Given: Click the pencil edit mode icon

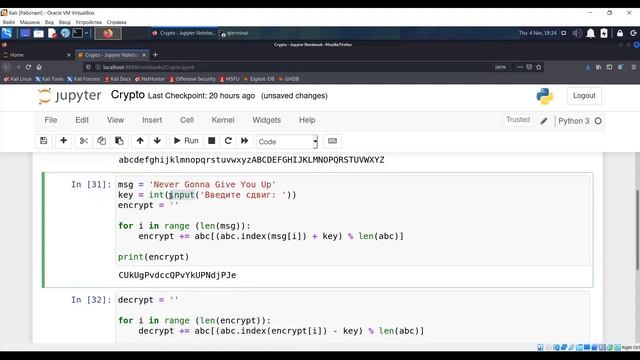Looking at the screenshot, I should tap(544, 121).
